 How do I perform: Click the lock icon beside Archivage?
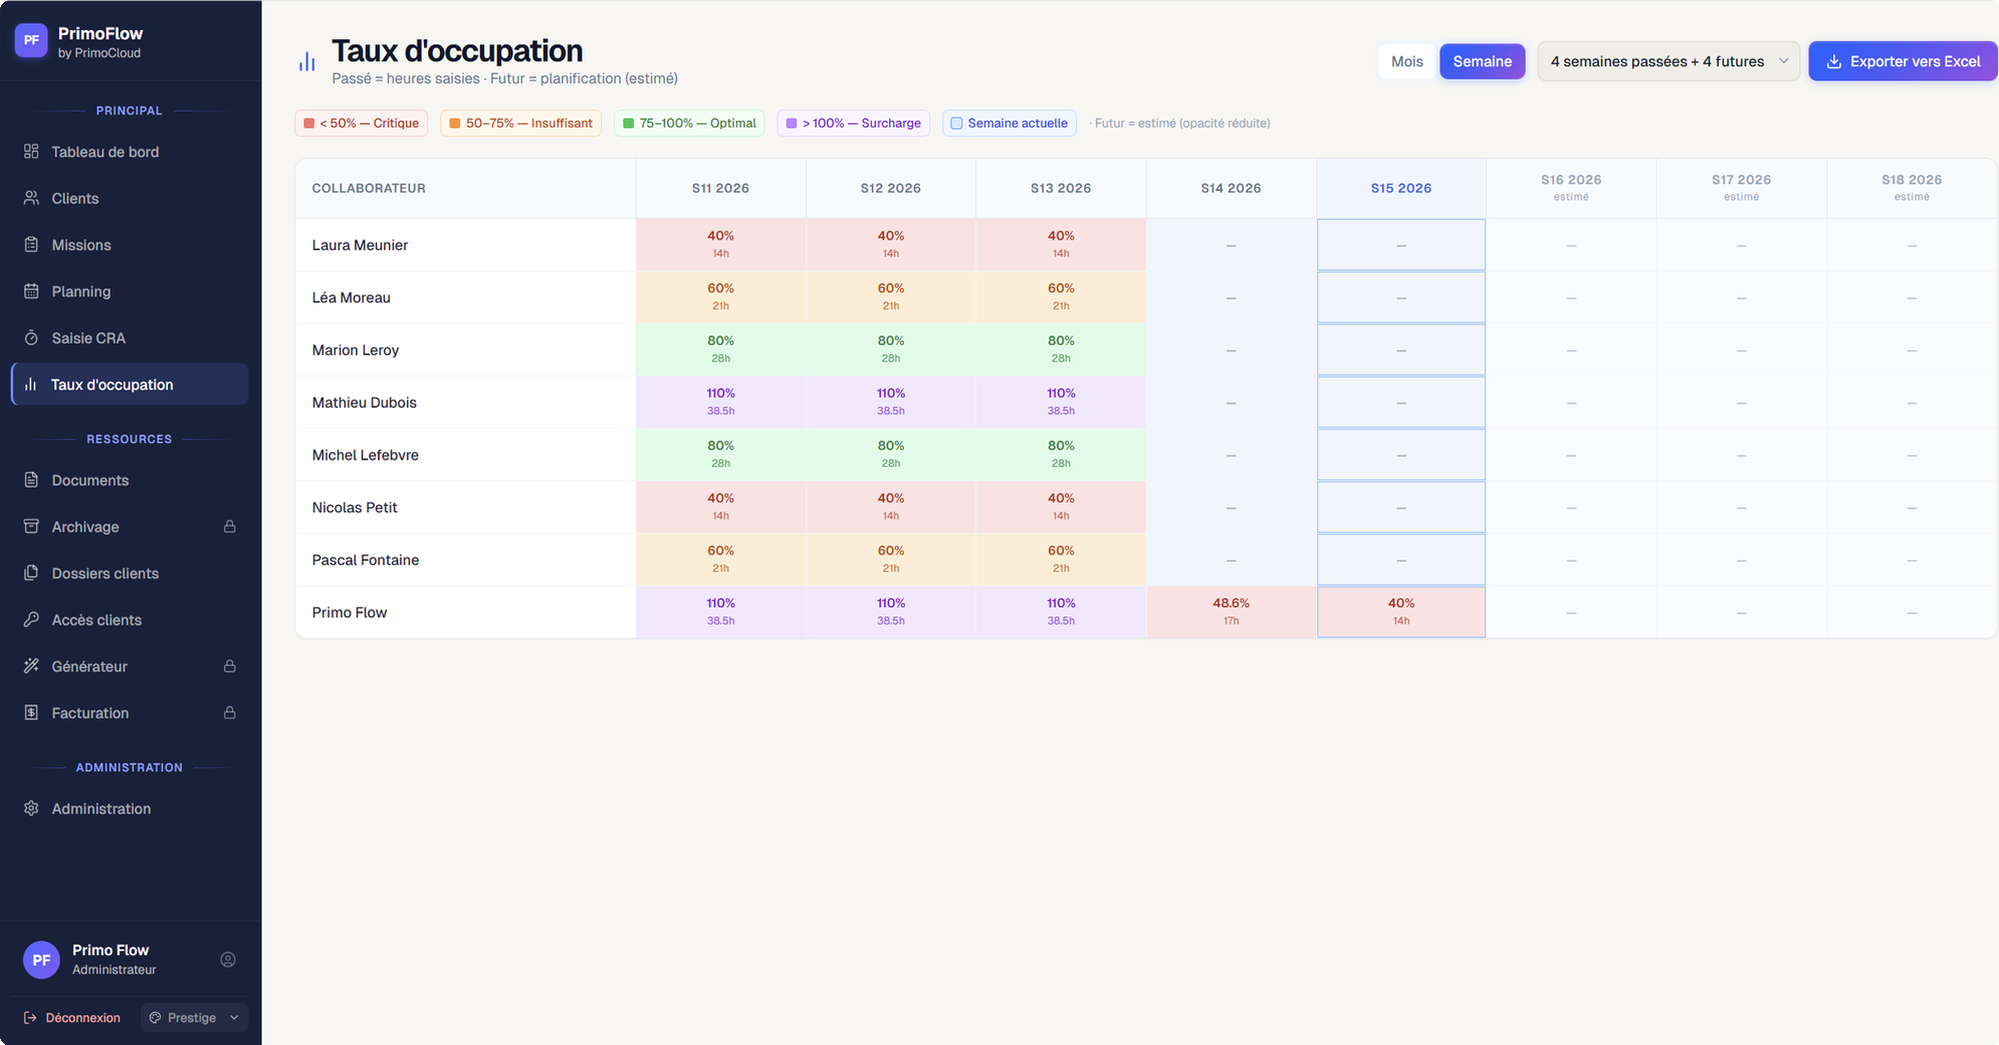coord(229,527)
